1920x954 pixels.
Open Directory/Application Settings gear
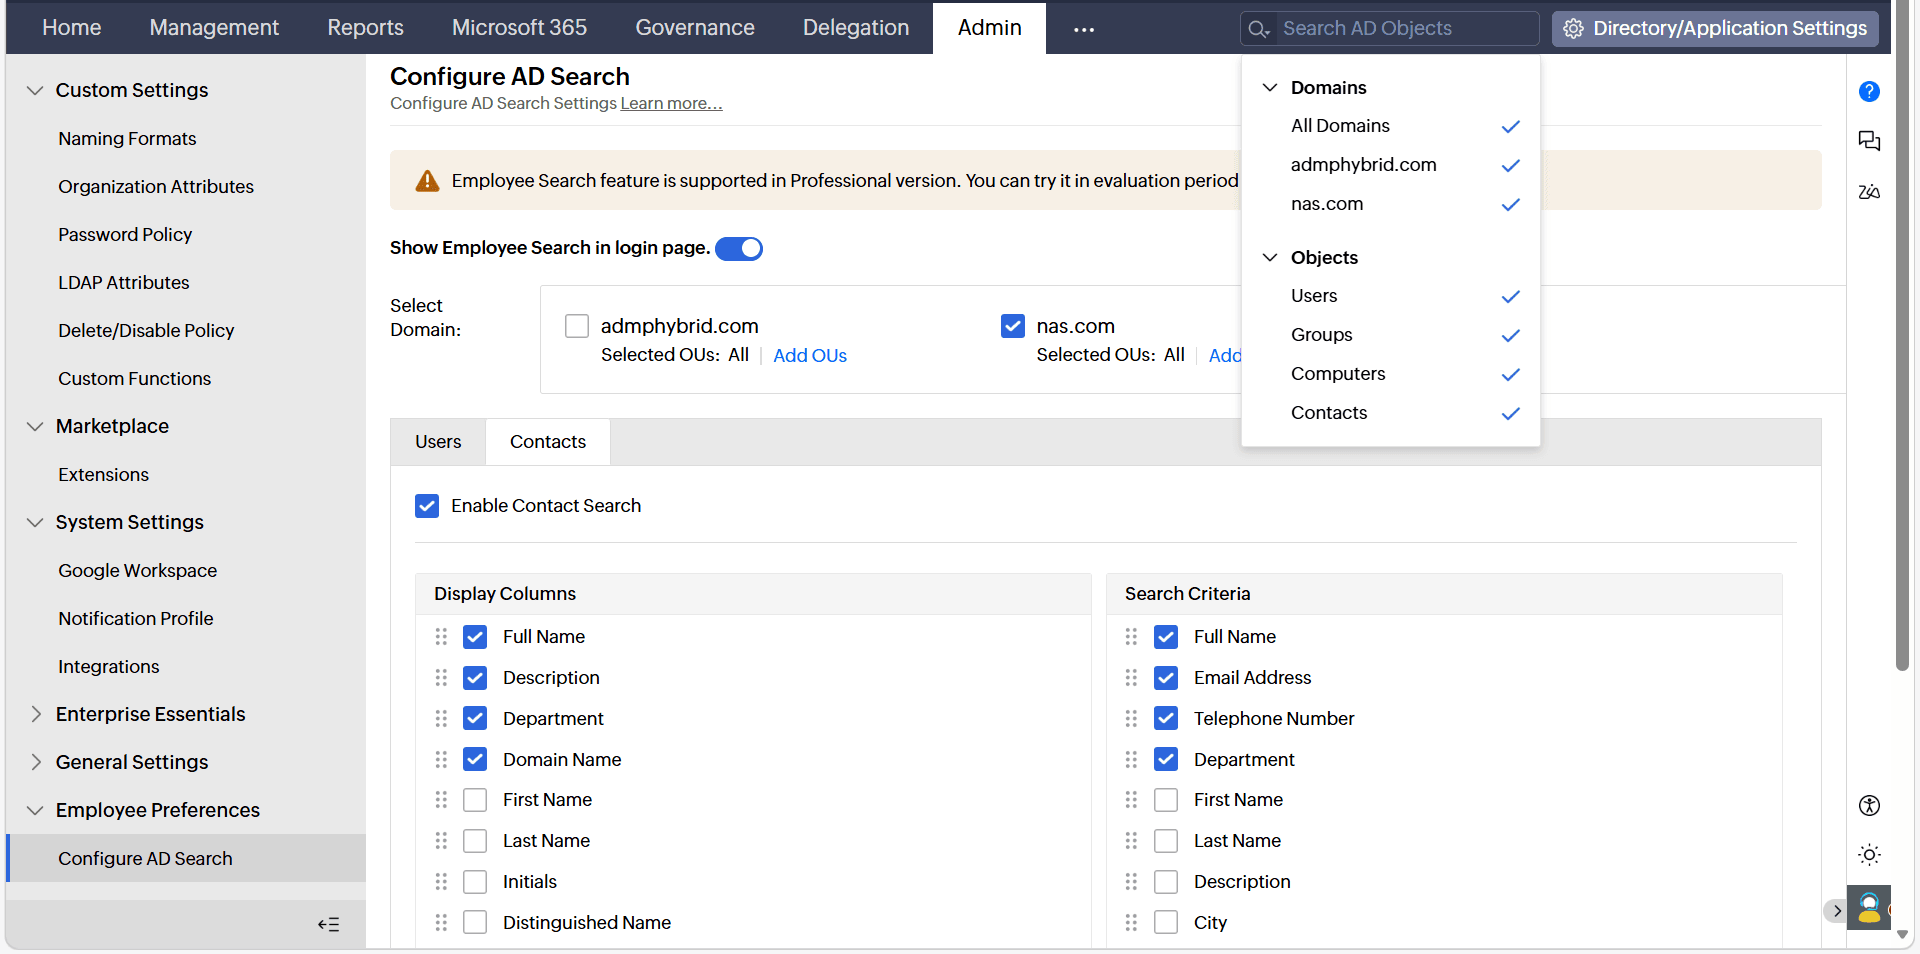click(1572, 28)
